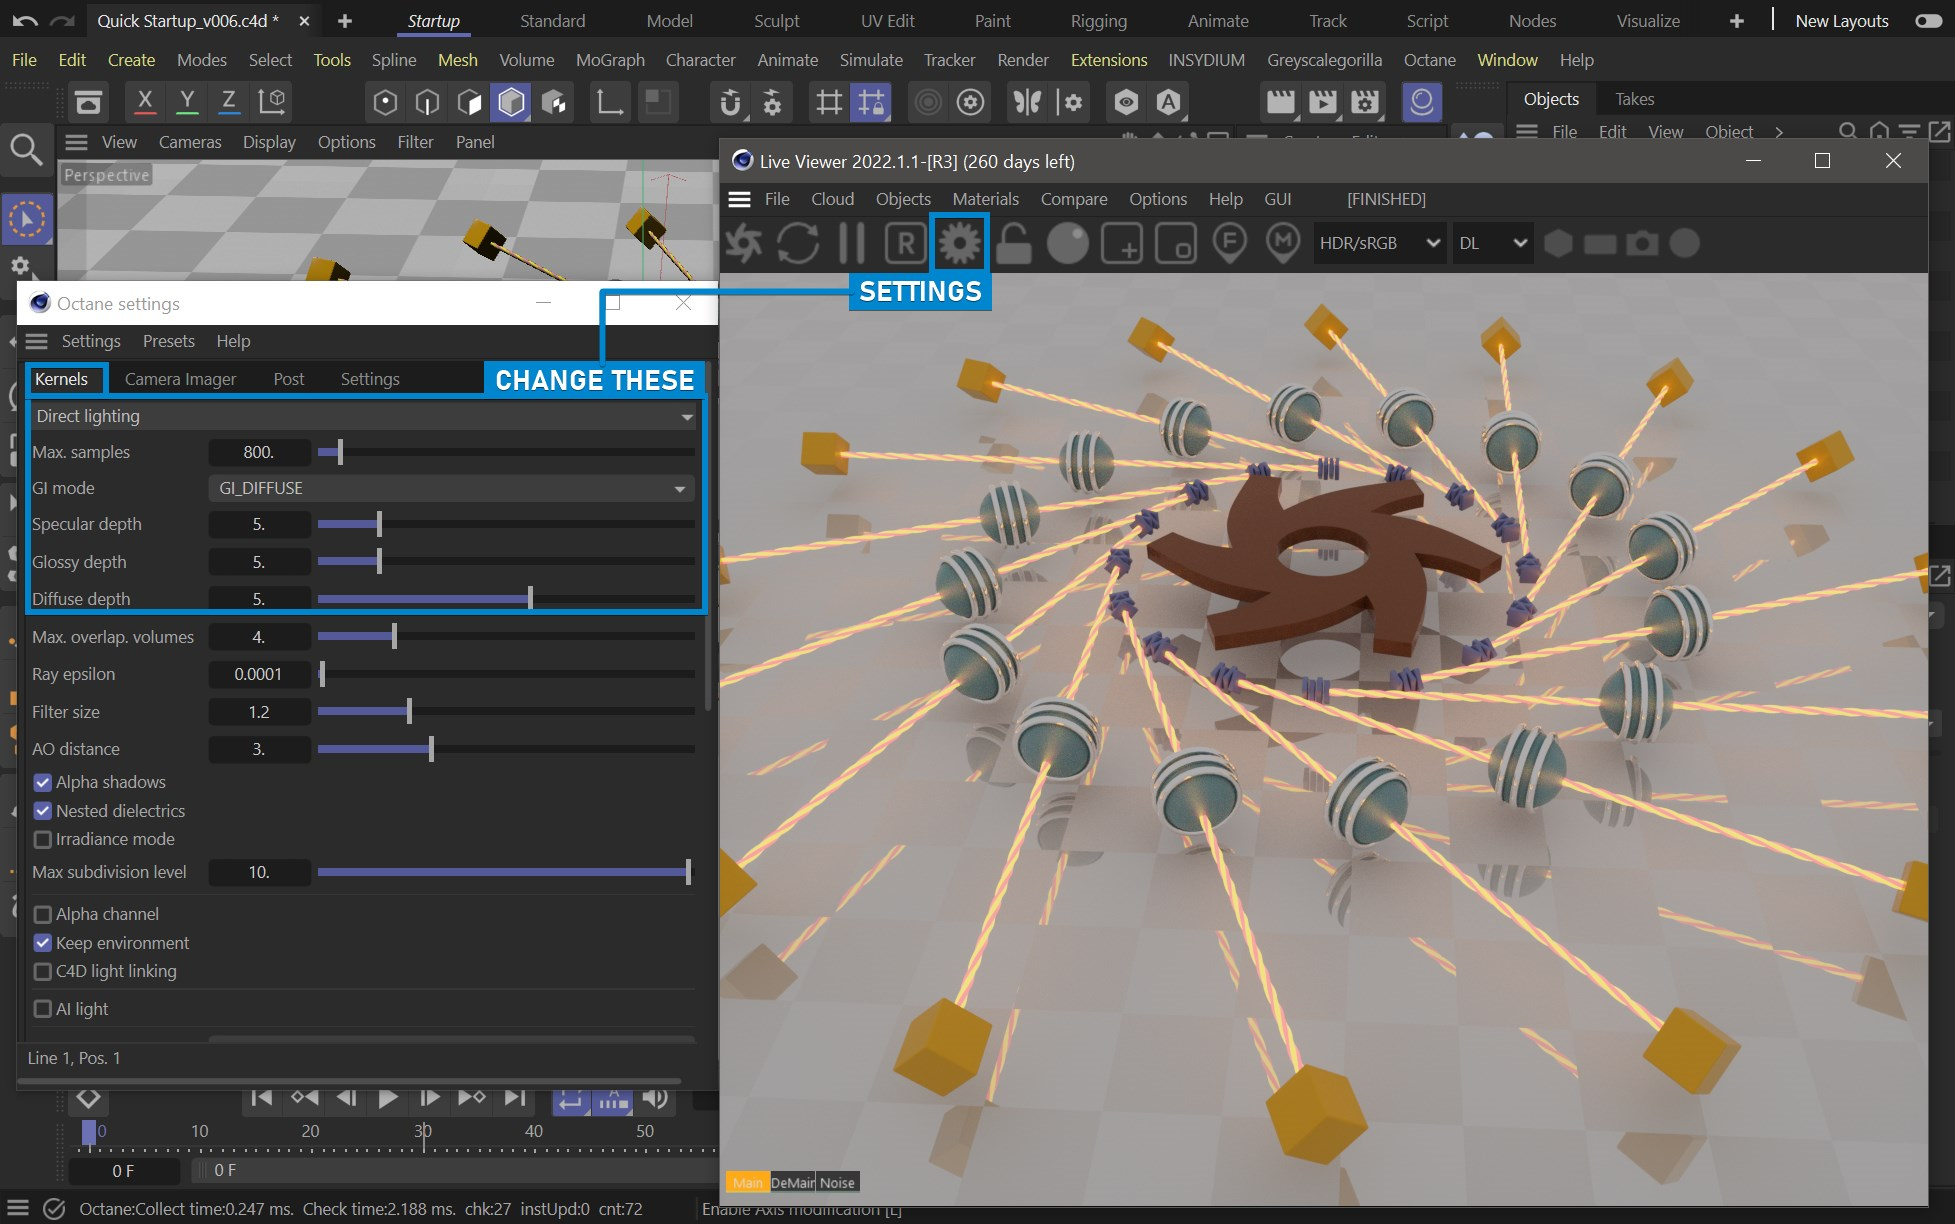Image resolution: width=1955 pixels, height=1224 pixels.
Task: Enable the Irradiance mode checkbox
Action: coord(43,839)
